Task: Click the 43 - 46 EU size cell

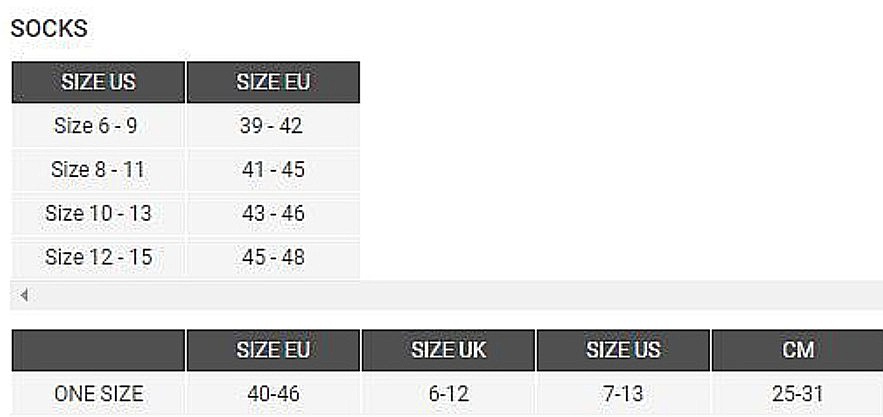Action: coord(273,214)
